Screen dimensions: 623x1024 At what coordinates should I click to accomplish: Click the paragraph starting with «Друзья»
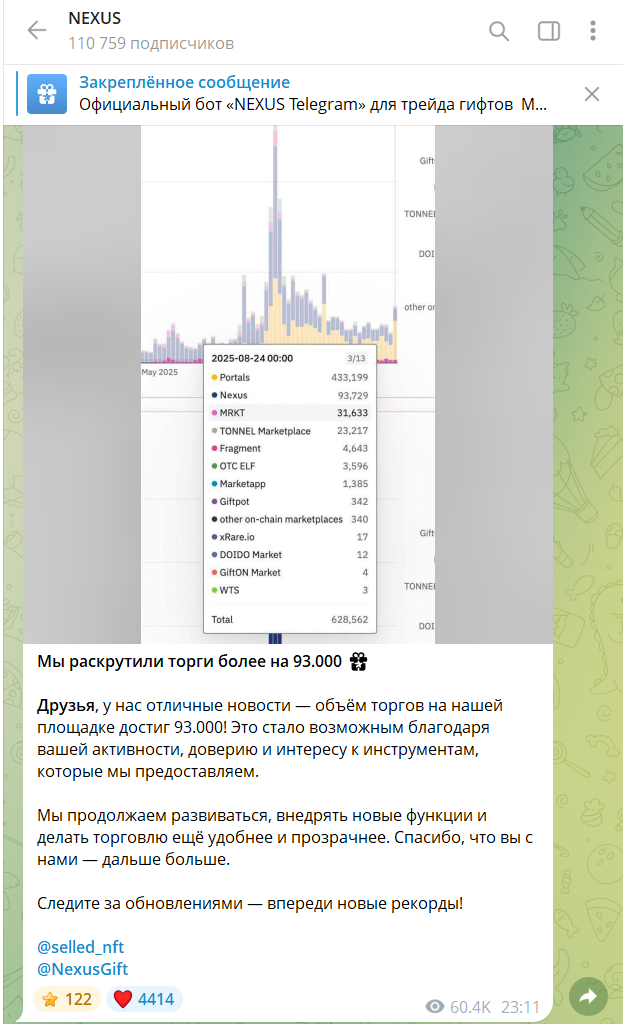tap(270, 739)
